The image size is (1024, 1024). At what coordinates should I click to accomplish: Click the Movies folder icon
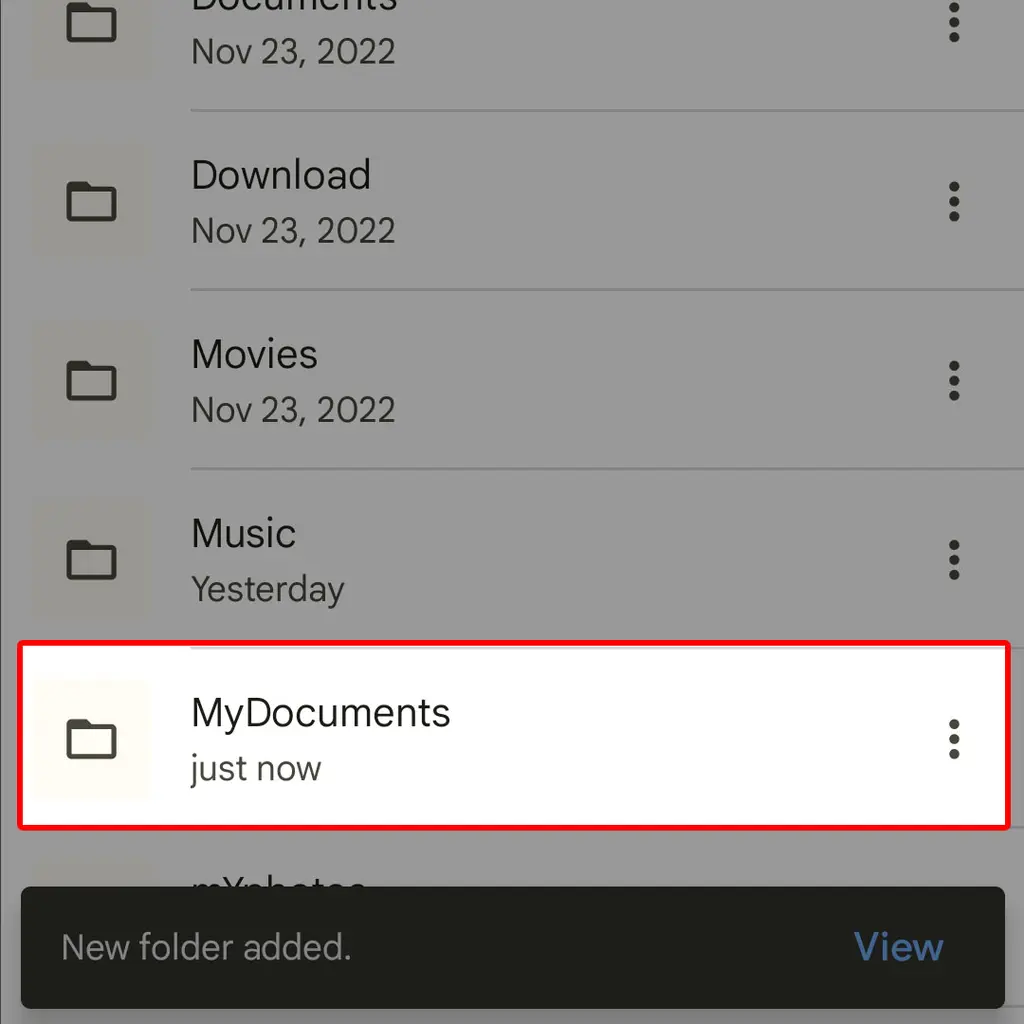(x=92, y=381)
